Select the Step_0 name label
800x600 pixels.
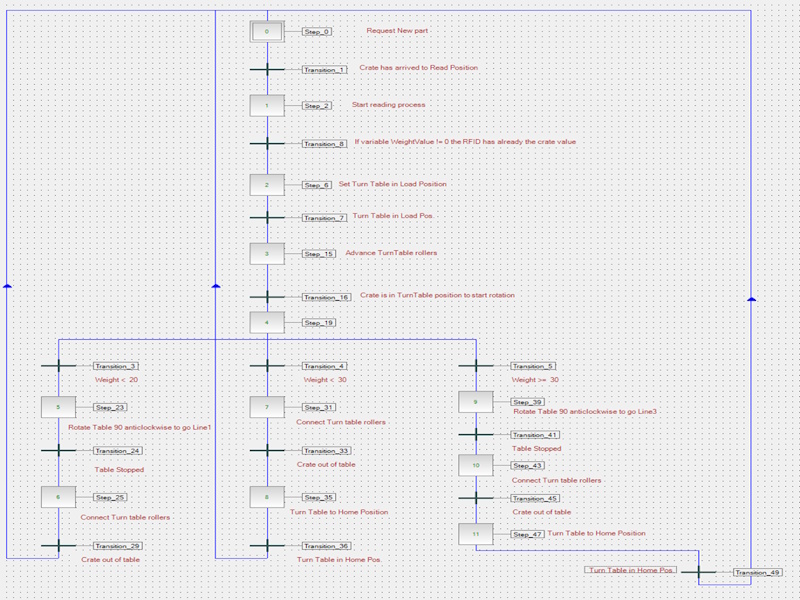pyautogui.click(x=317, y=32)
